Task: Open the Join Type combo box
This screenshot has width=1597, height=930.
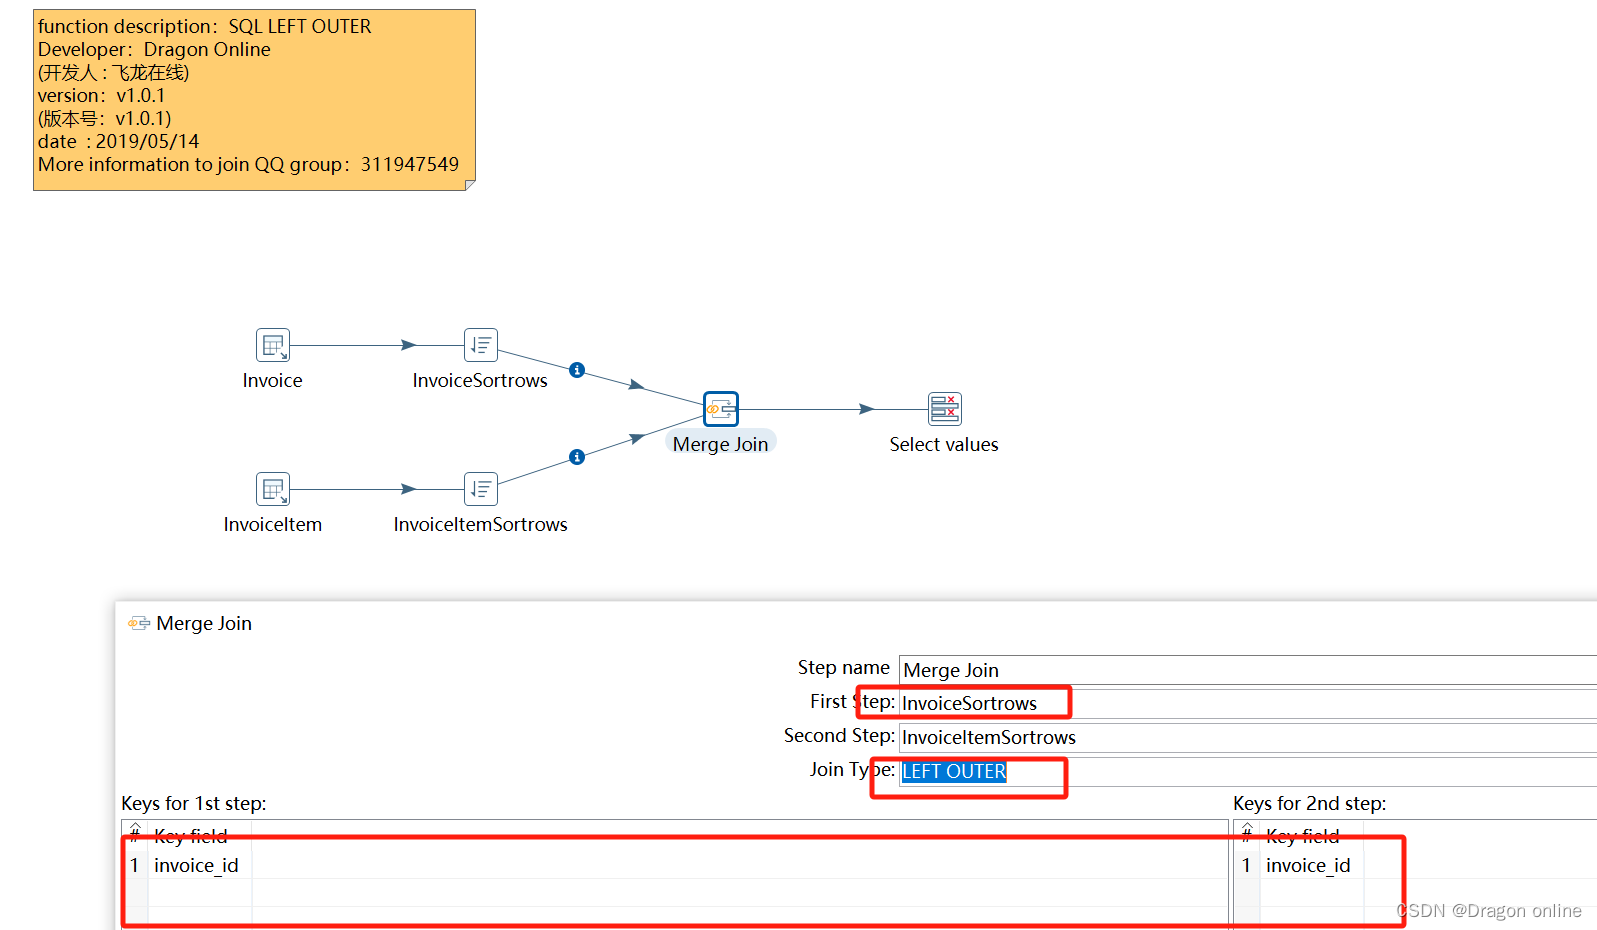Action: (1247, 771)
